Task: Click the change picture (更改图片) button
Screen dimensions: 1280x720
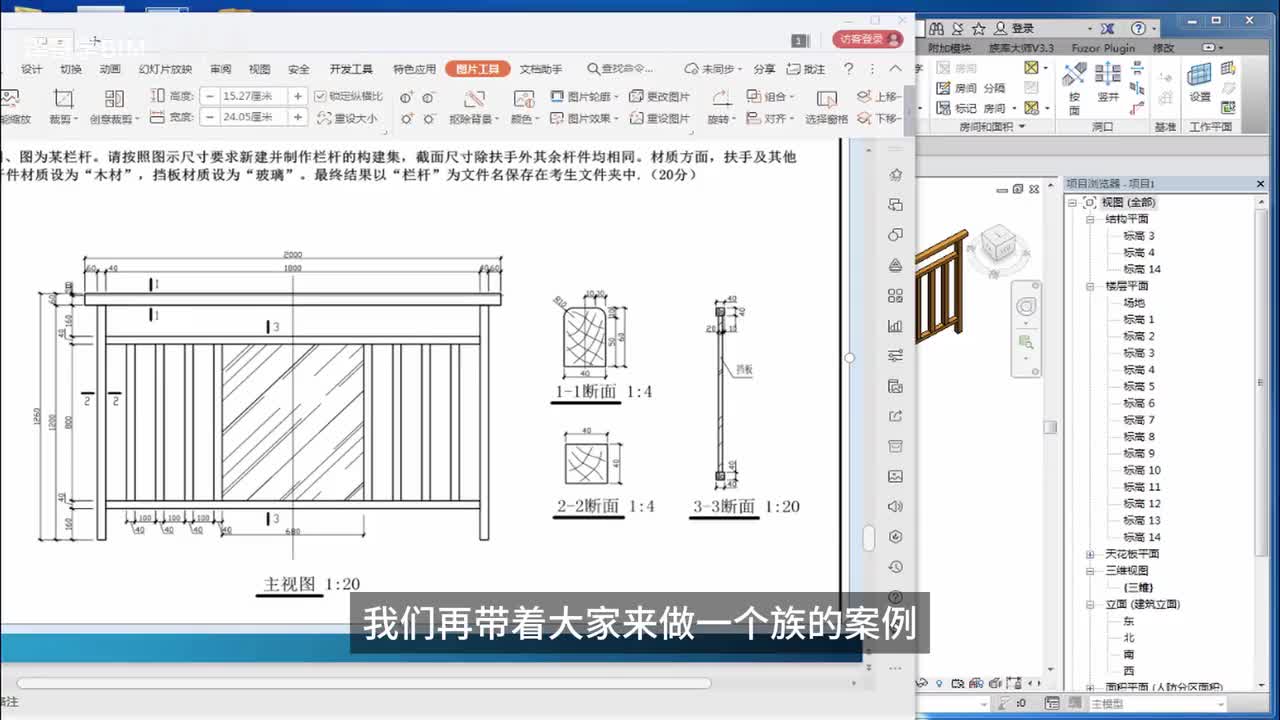Action: coord(659,97)
